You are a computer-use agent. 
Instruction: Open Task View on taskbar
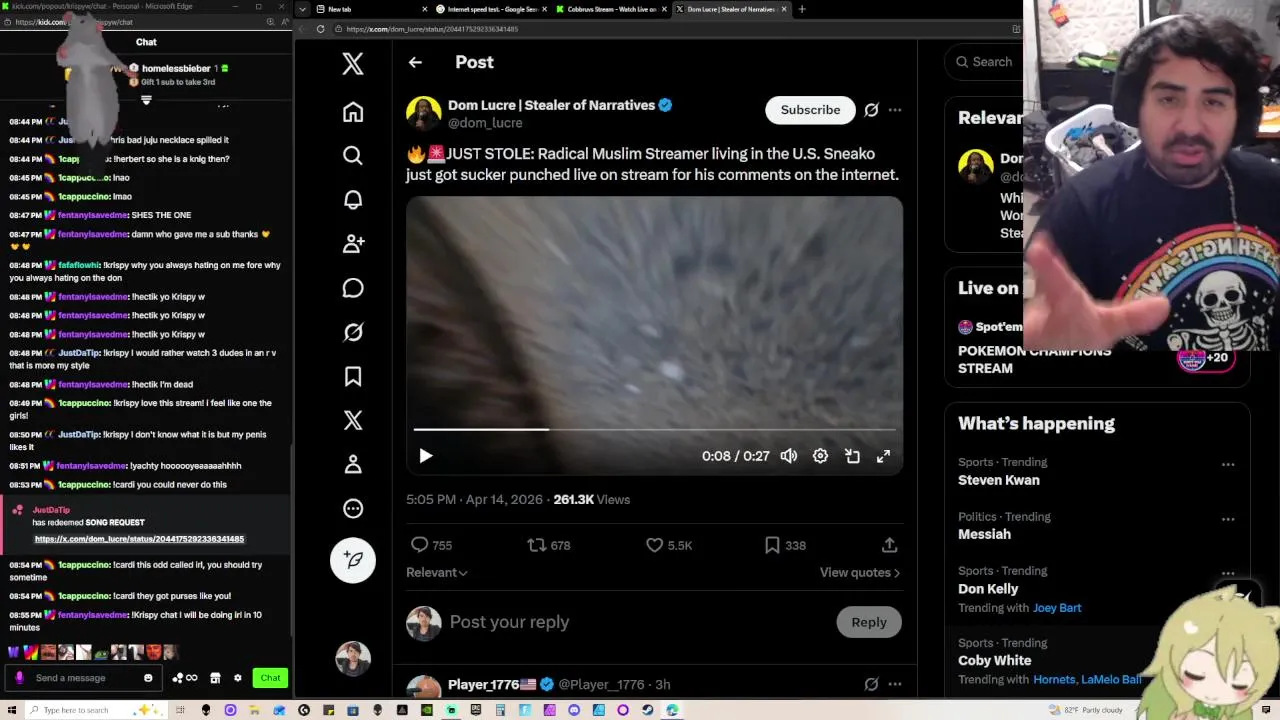182,710
